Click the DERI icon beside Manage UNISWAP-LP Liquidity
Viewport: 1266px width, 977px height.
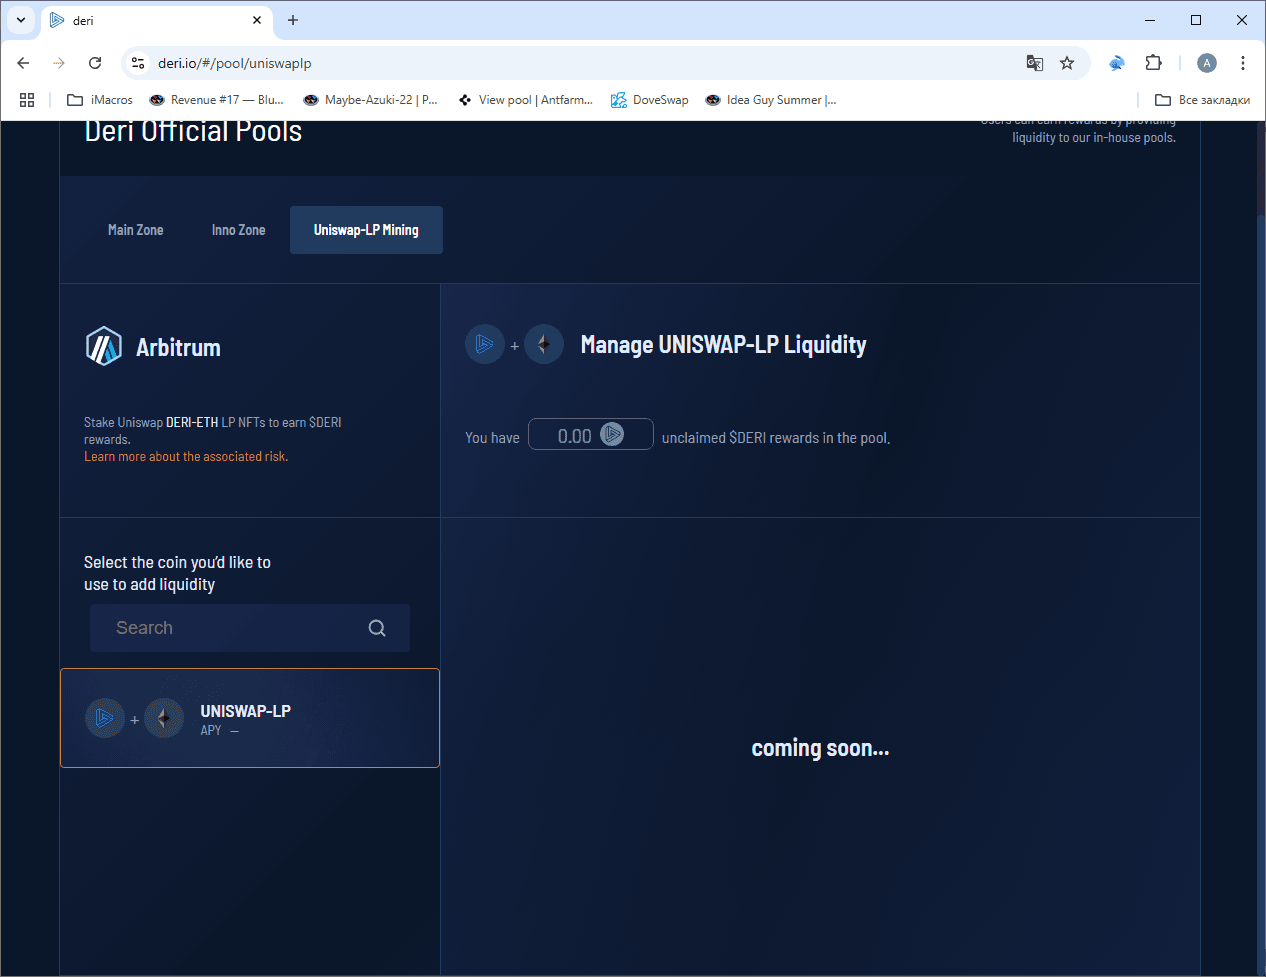[485, 344]
